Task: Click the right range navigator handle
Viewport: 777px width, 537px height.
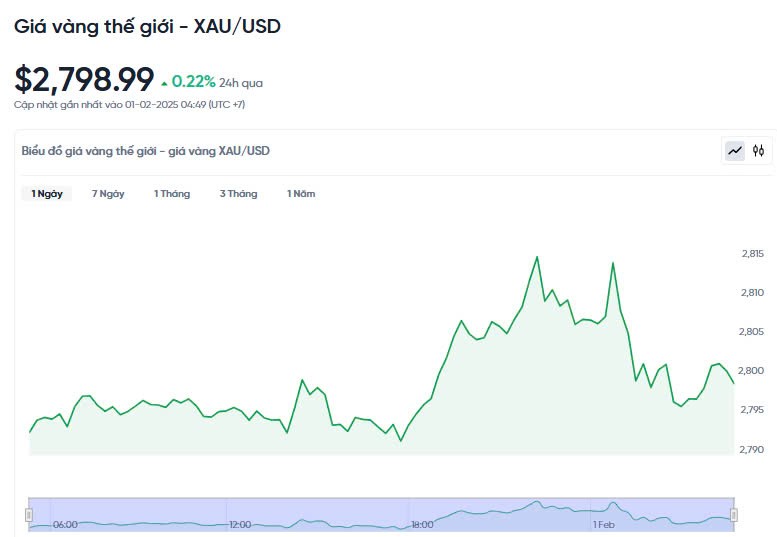Action: coord(733,514)
